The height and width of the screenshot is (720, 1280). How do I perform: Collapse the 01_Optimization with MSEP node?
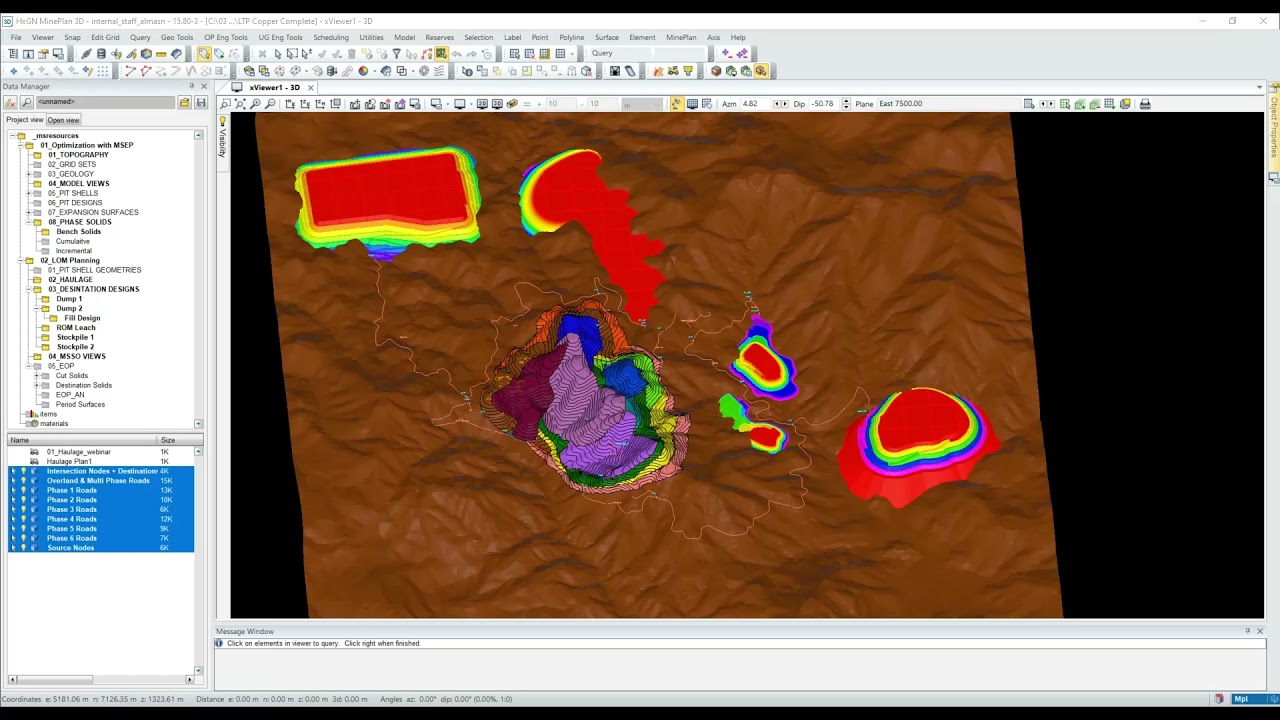click(21, 145)
